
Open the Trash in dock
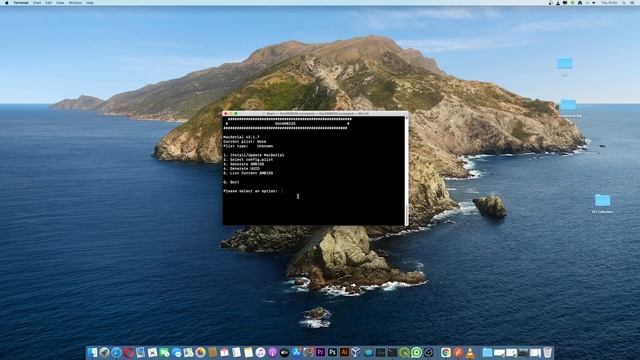click(547, 352)
